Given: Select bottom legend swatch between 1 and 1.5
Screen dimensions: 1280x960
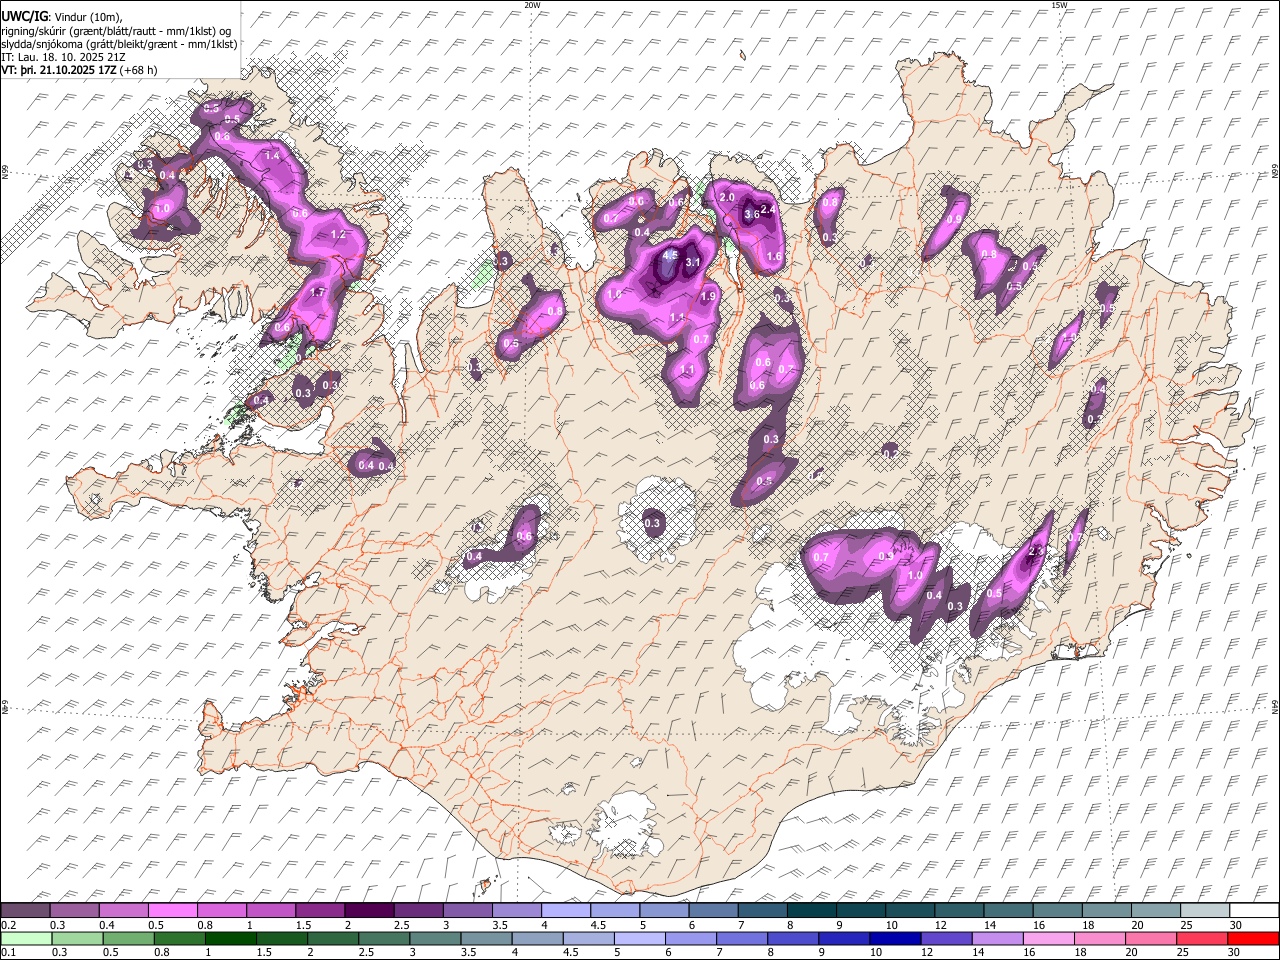Looking at the screenshot, I should (232, 938).
